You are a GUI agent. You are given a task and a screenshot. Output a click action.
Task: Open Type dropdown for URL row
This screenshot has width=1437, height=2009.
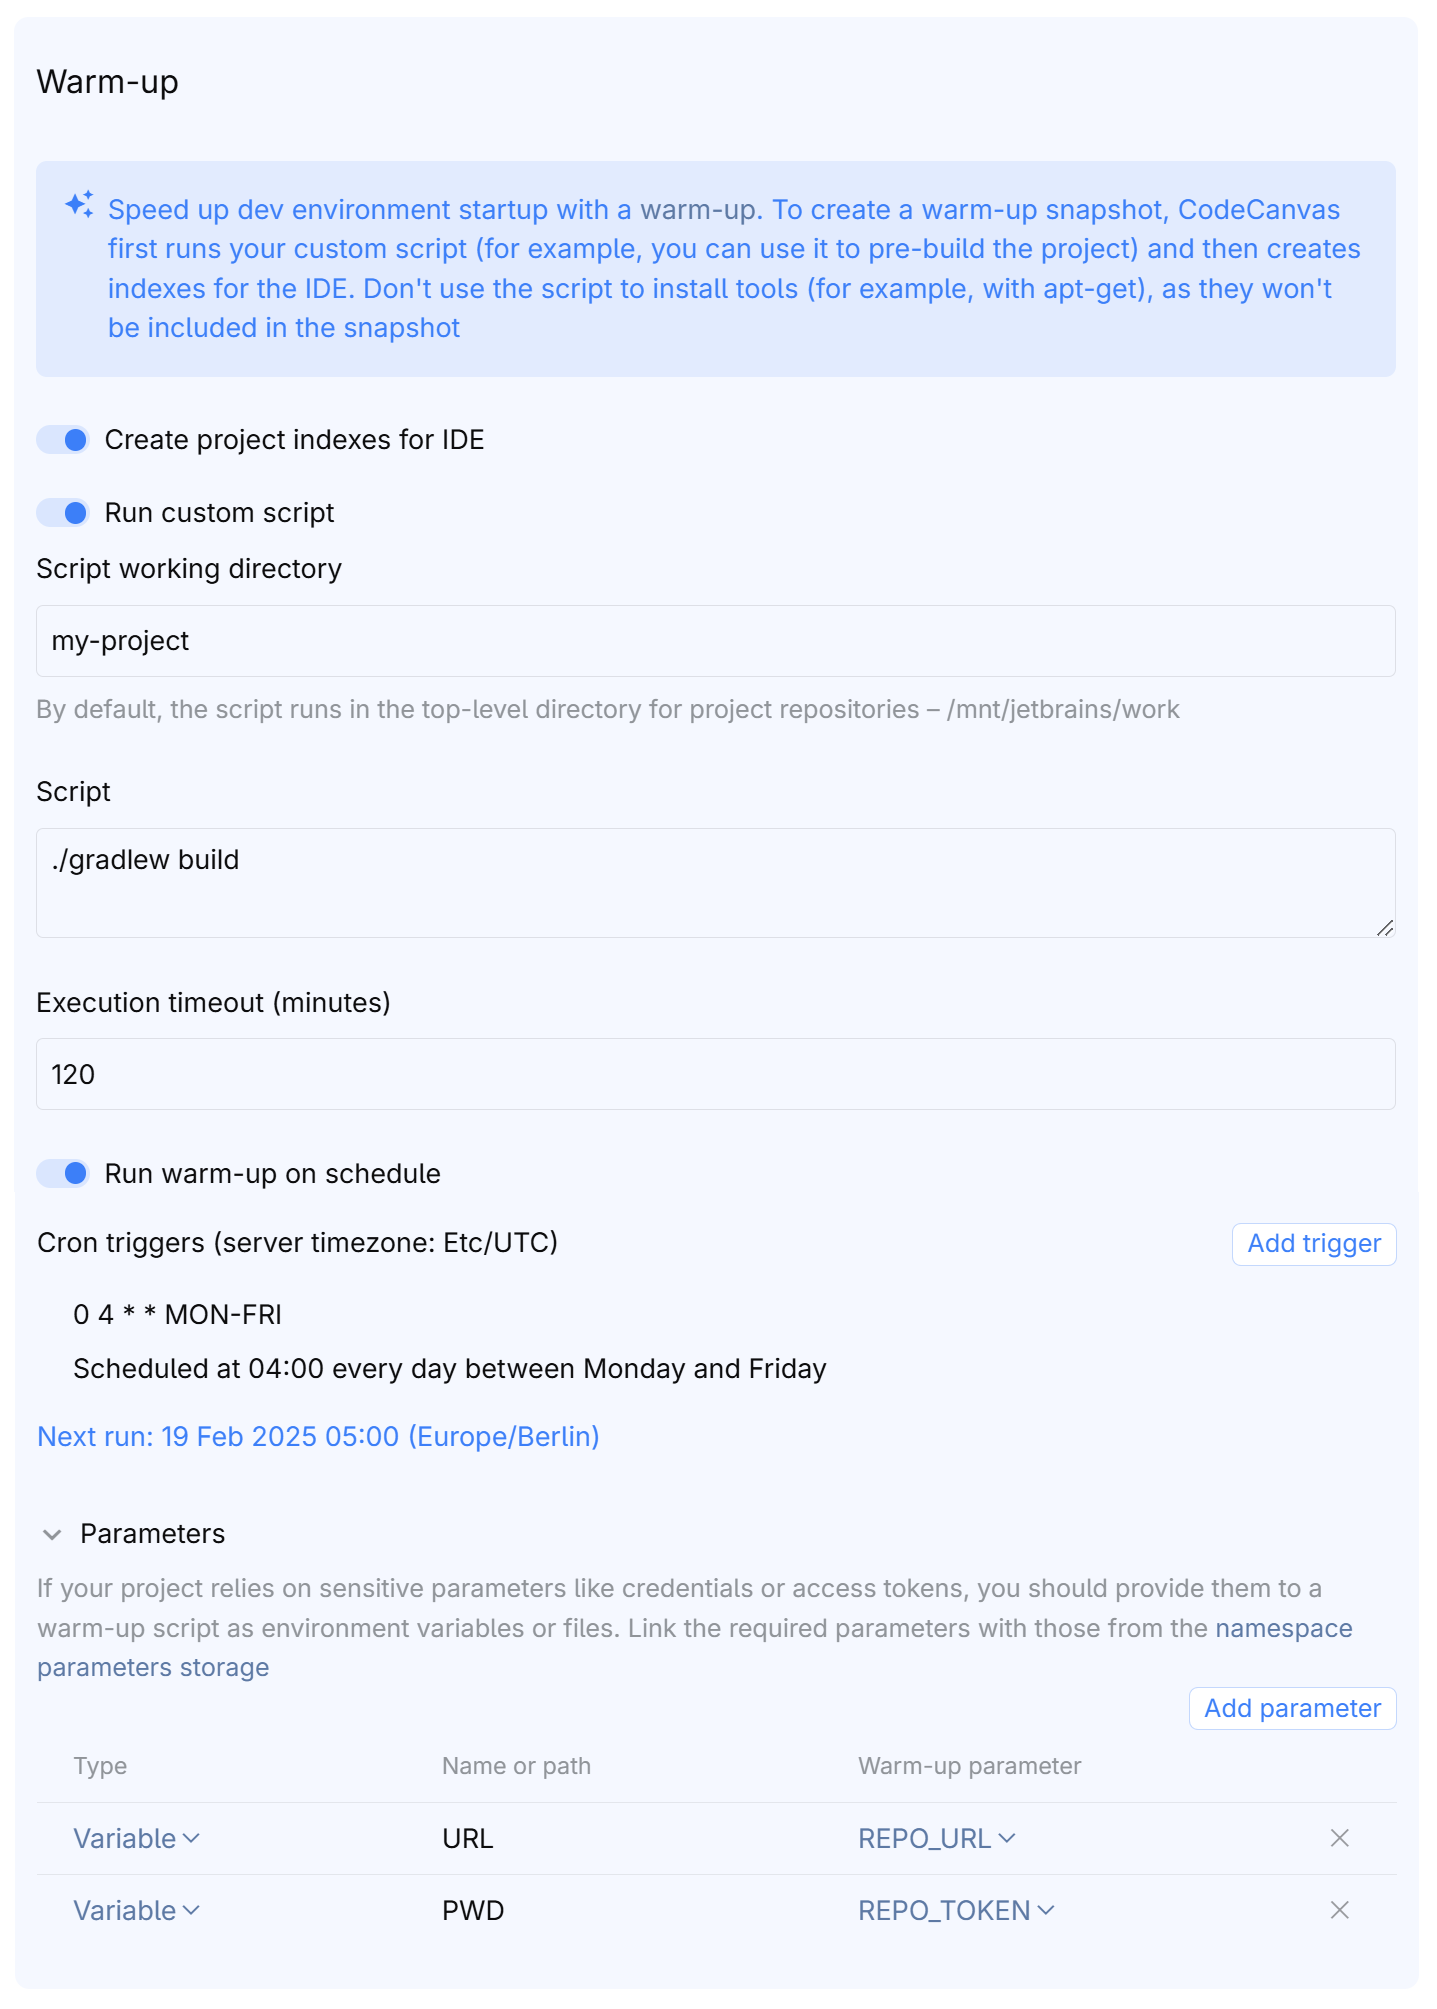137,1838
